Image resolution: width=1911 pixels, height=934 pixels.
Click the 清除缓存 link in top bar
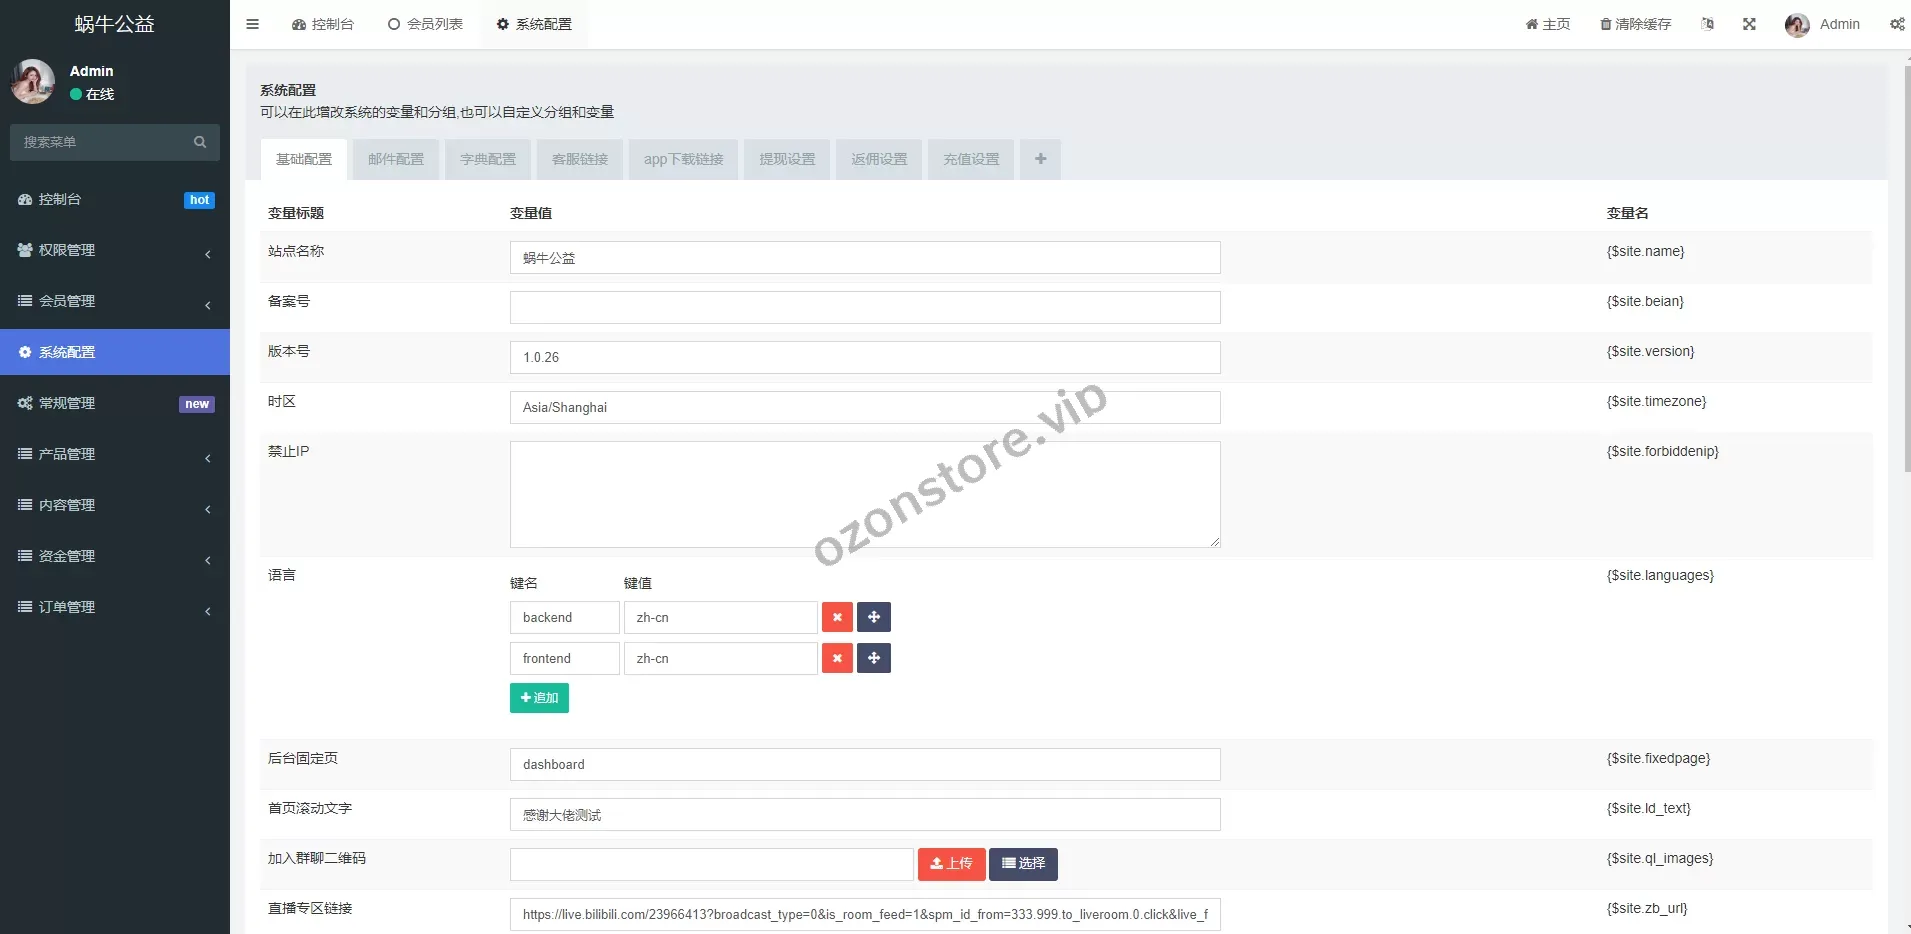pos(1635,24)
